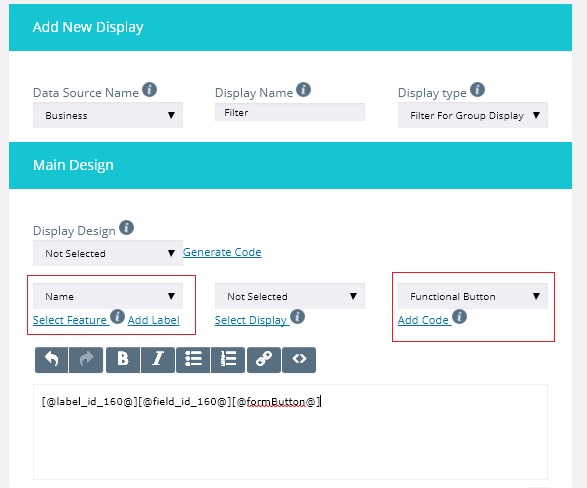Viewport: 587px width, 488px height.
Task: Click the undo icon in editor toolbar
Action: point(52,360)
